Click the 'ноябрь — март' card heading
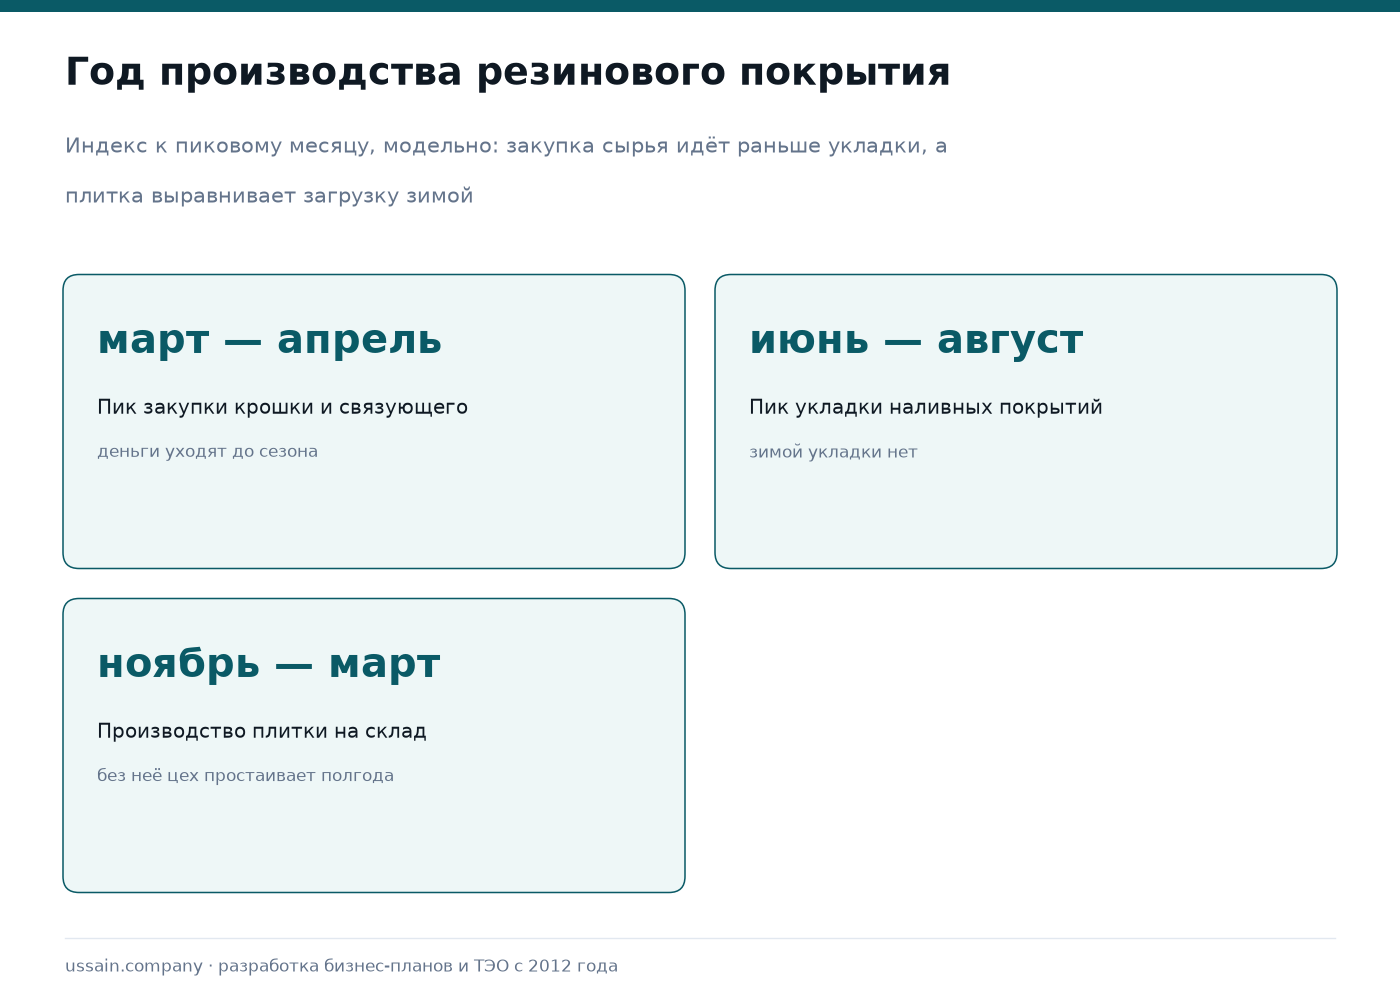 pos(268,664)
